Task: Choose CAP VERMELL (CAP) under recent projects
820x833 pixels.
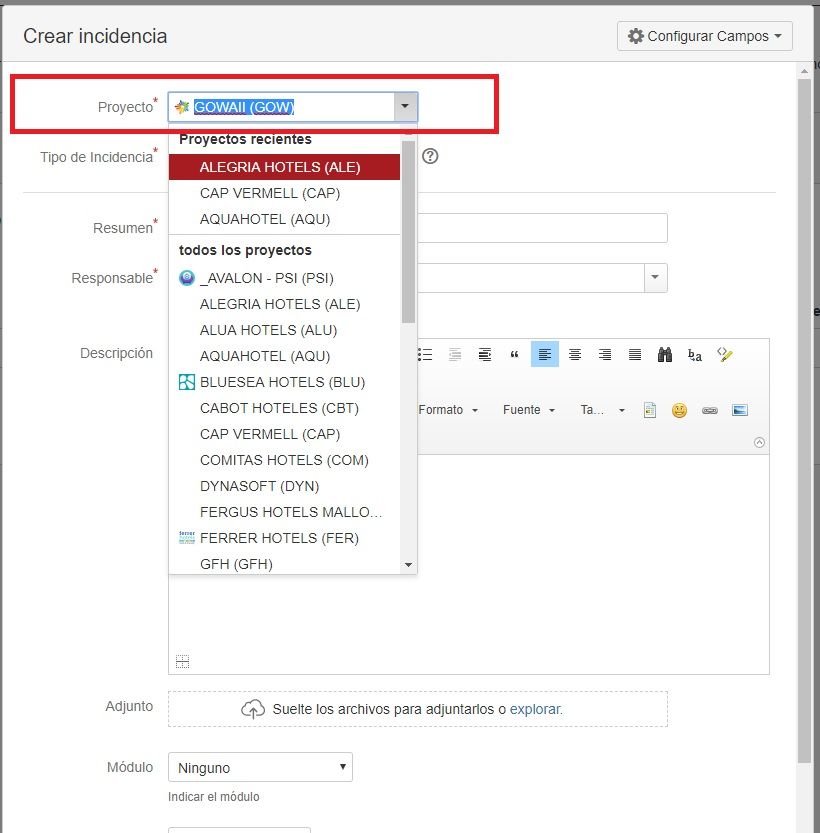Action: click(284, 193)
